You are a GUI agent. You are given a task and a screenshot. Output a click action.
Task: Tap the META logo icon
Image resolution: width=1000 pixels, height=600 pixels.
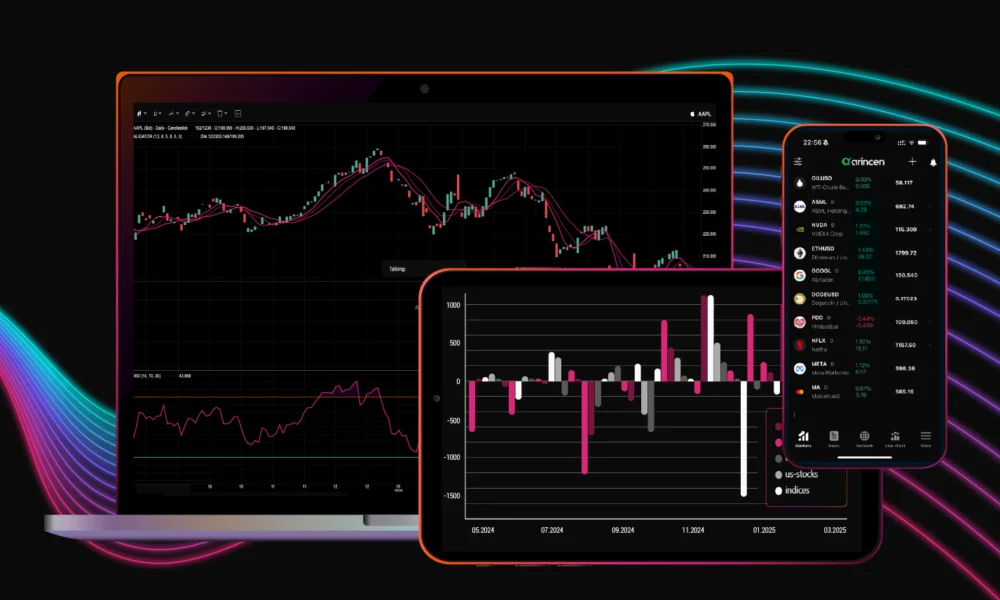(x=800, y=369)
